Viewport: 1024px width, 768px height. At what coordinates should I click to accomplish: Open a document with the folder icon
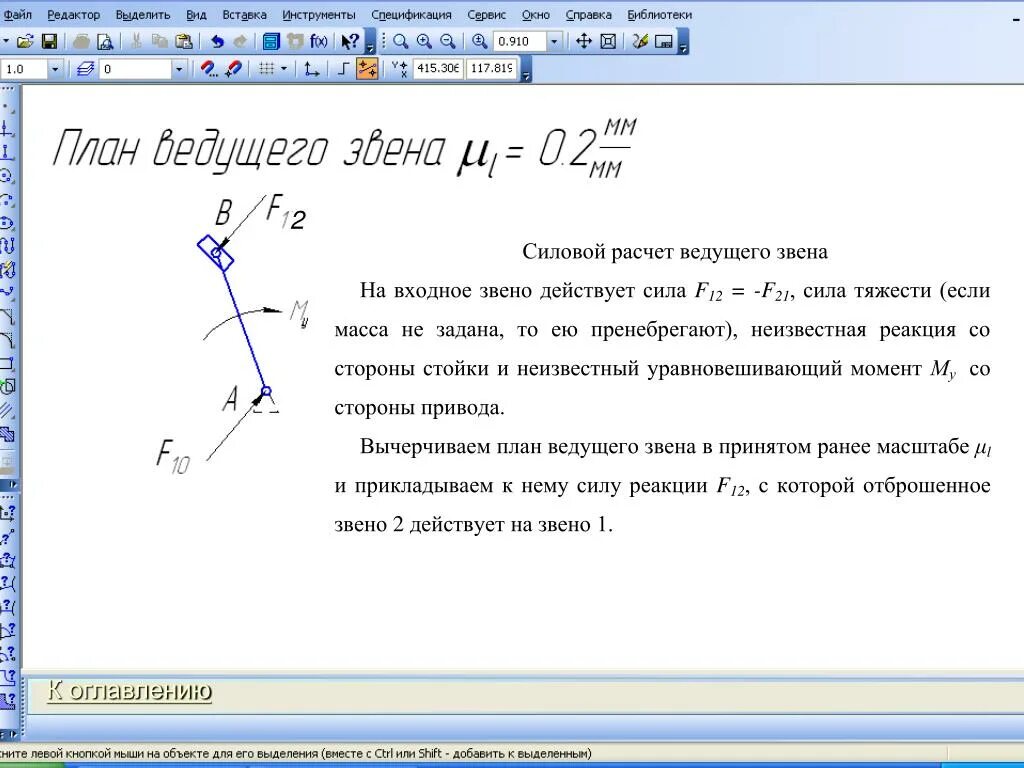pyautogui.click(x=25, y=42)
